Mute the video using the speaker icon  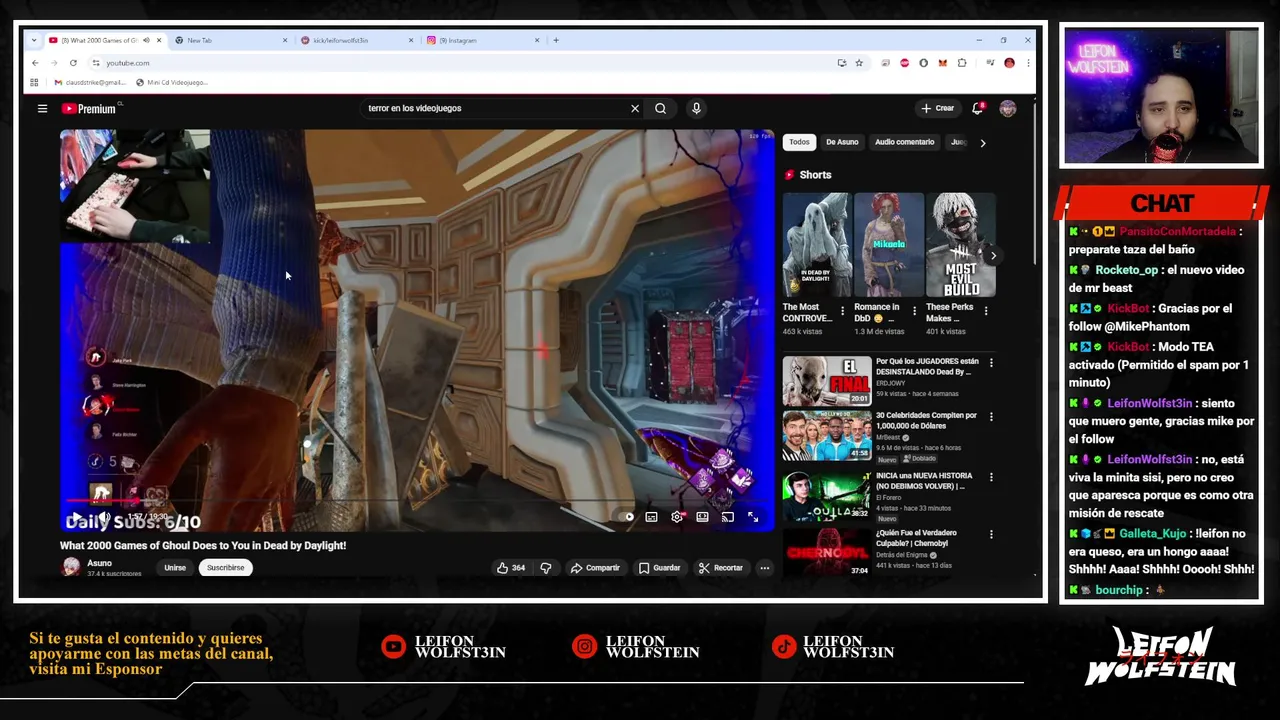click(103, 517)
